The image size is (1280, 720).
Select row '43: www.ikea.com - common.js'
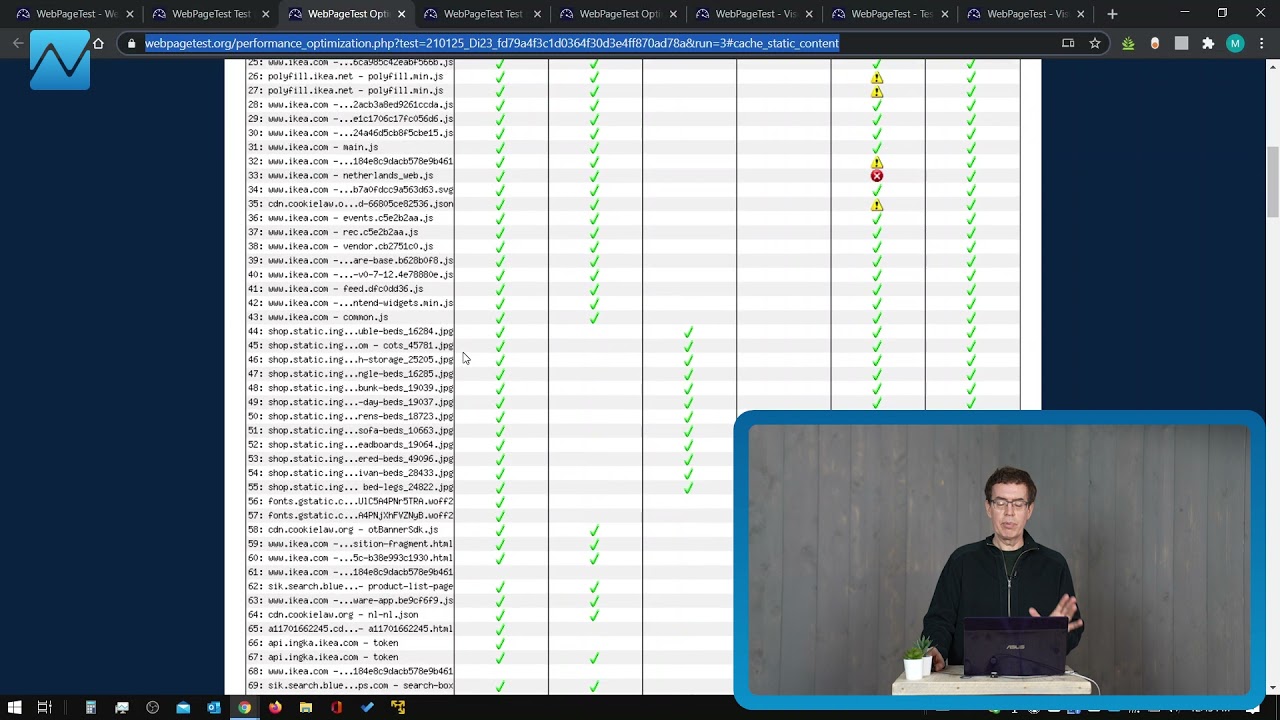point(318,317)
